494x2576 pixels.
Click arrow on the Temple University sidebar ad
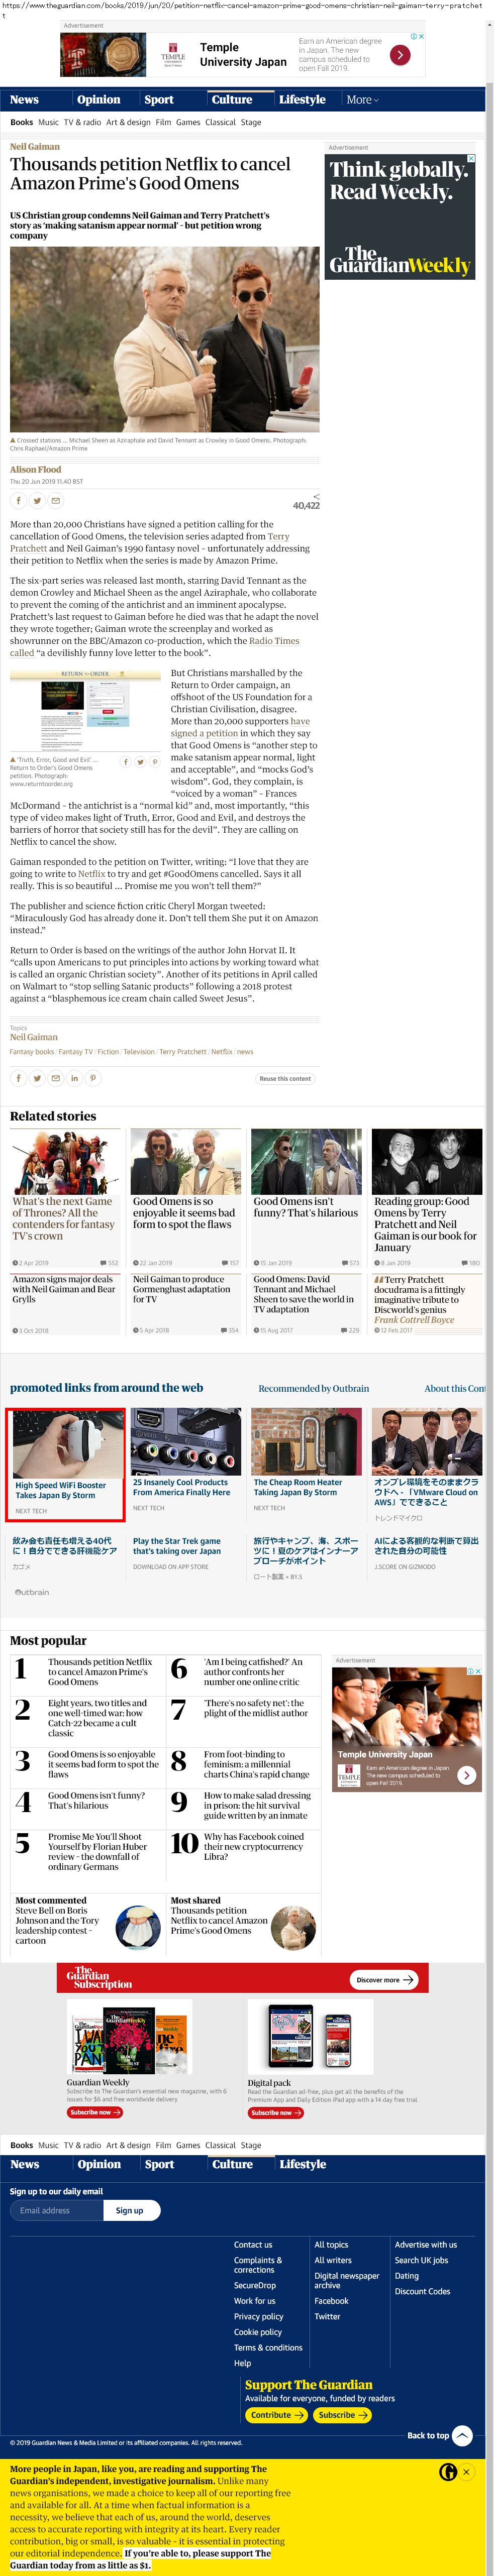pyautogui.click(x=466, y=1775)
